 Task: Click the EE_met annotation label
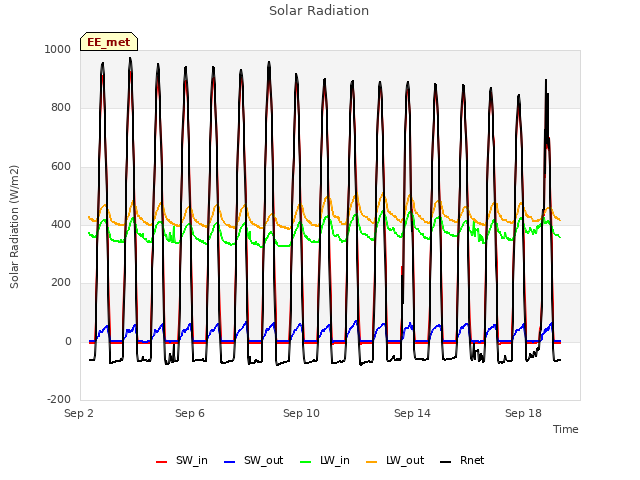(109, 42)
